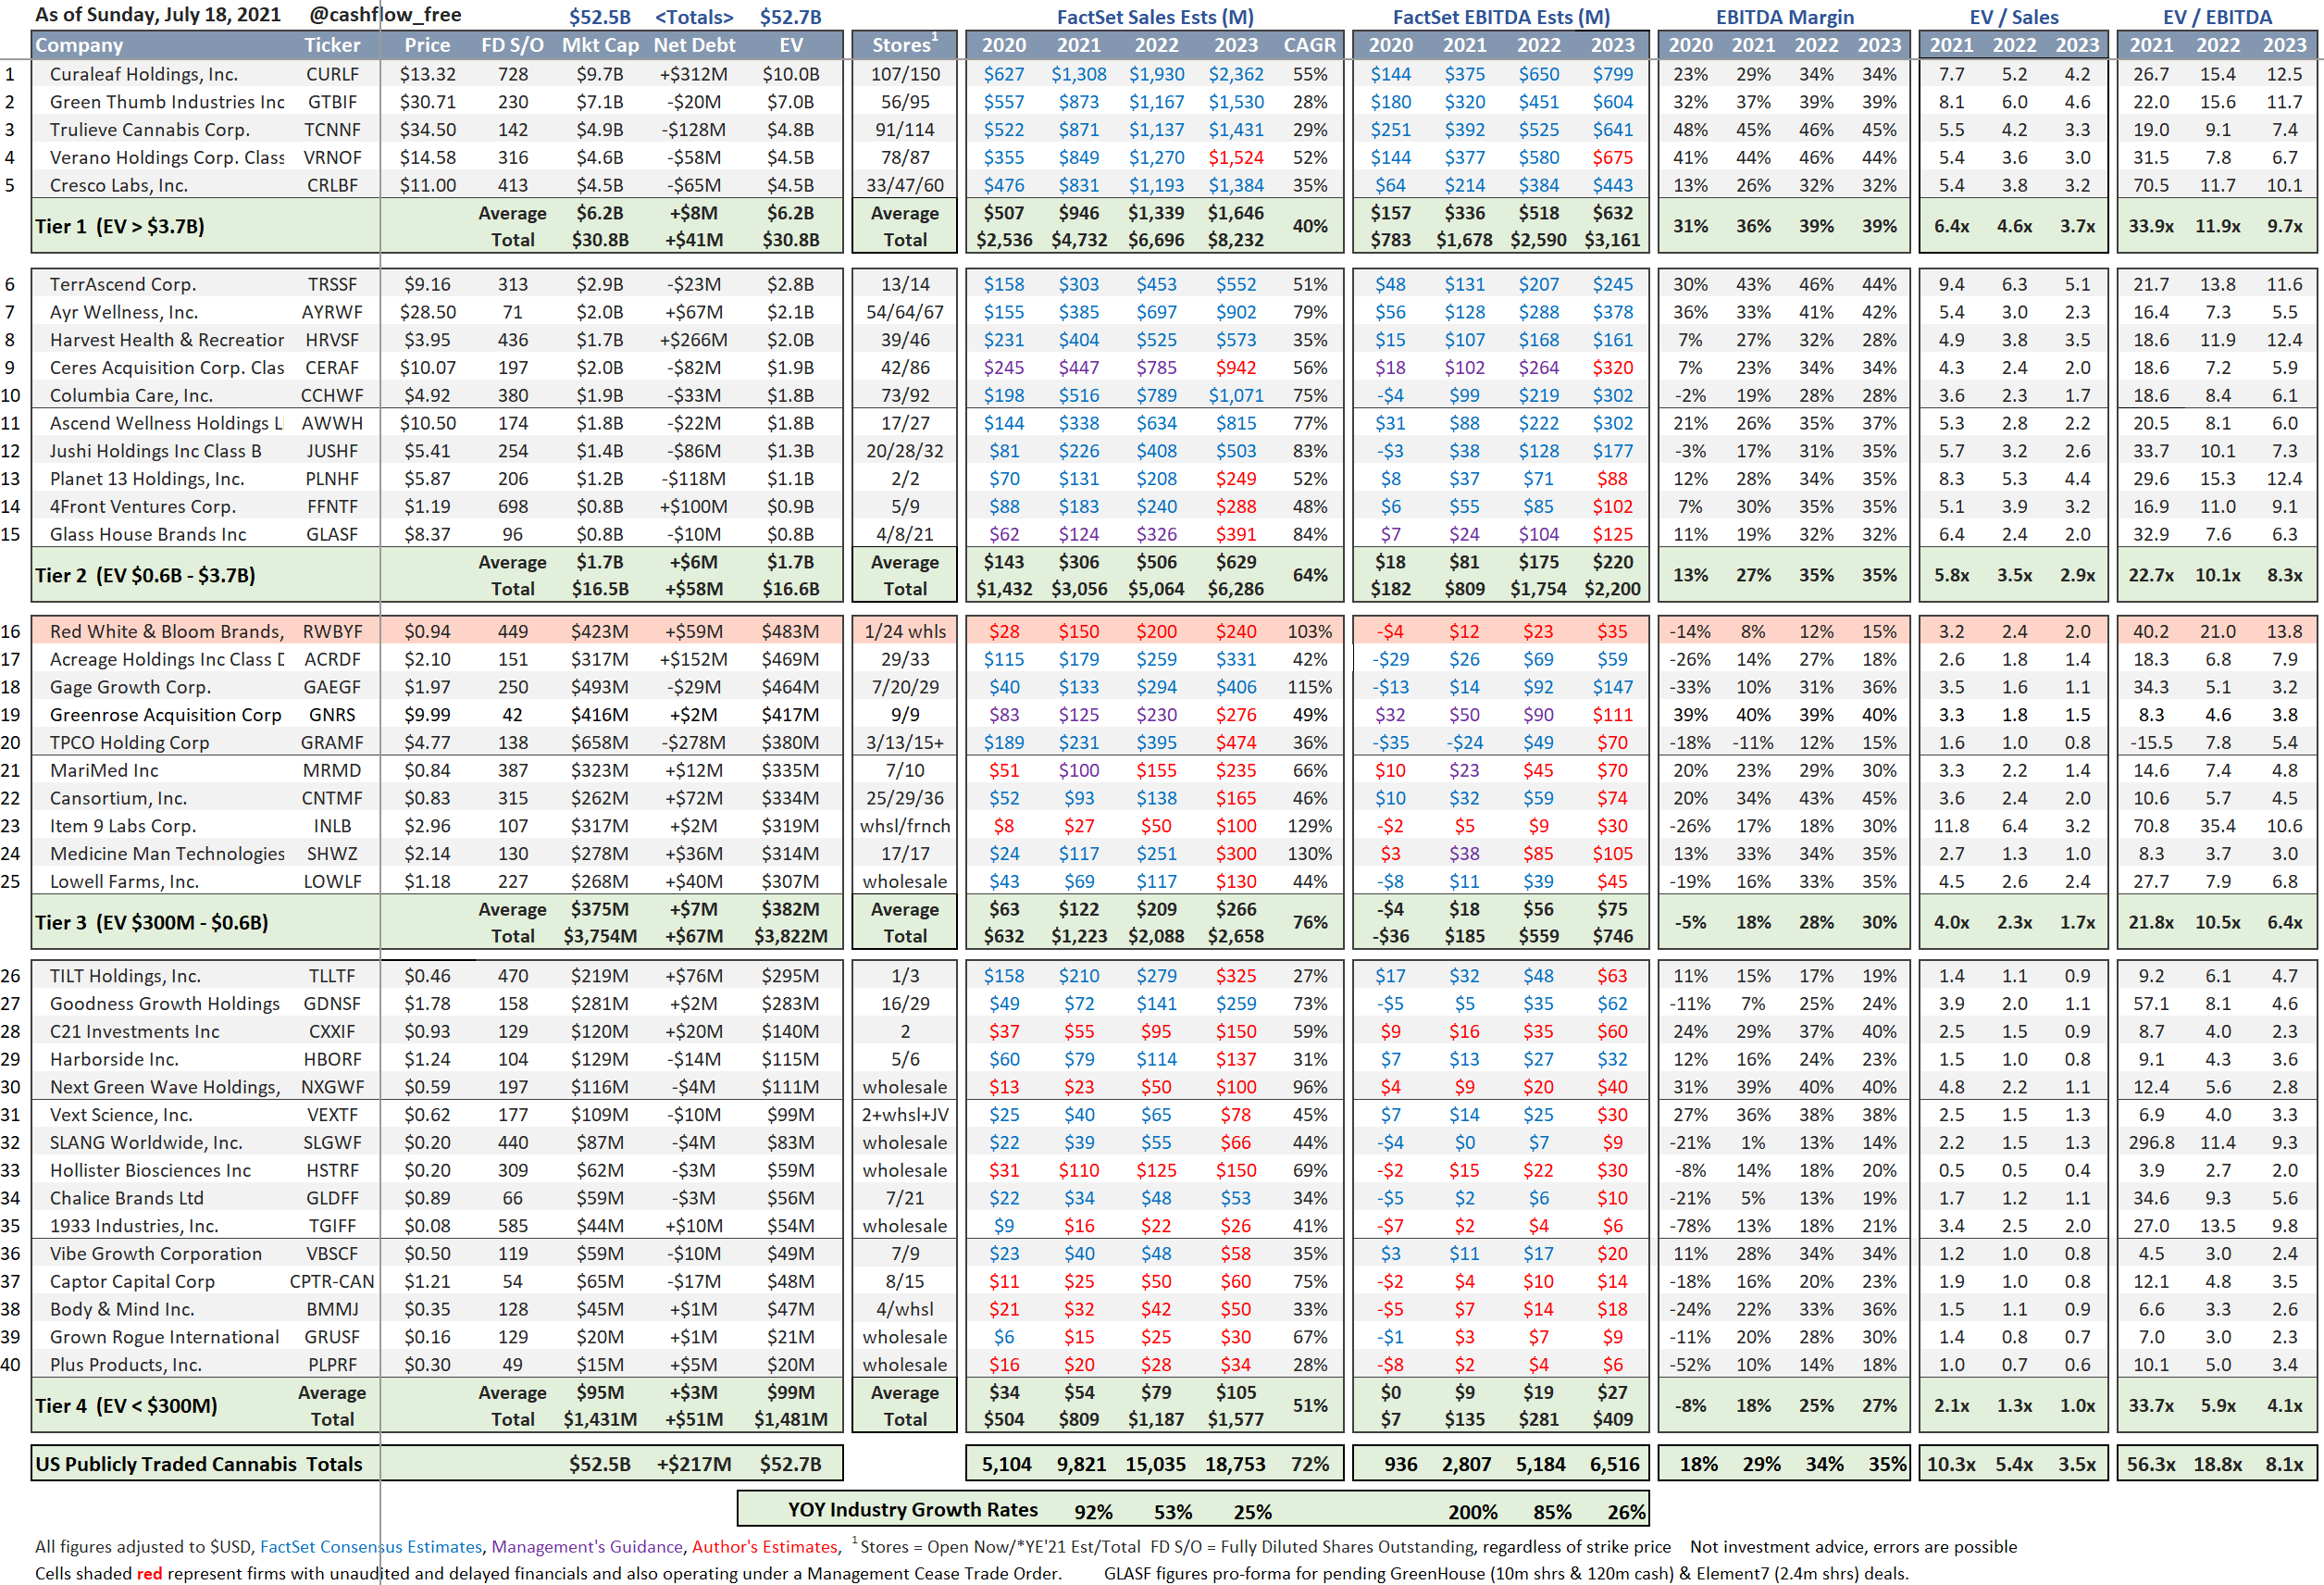Image resolution: width=2324 pixels, height=1585 pixels.
Task: Click the Stores column header
Action: point(904,45)
